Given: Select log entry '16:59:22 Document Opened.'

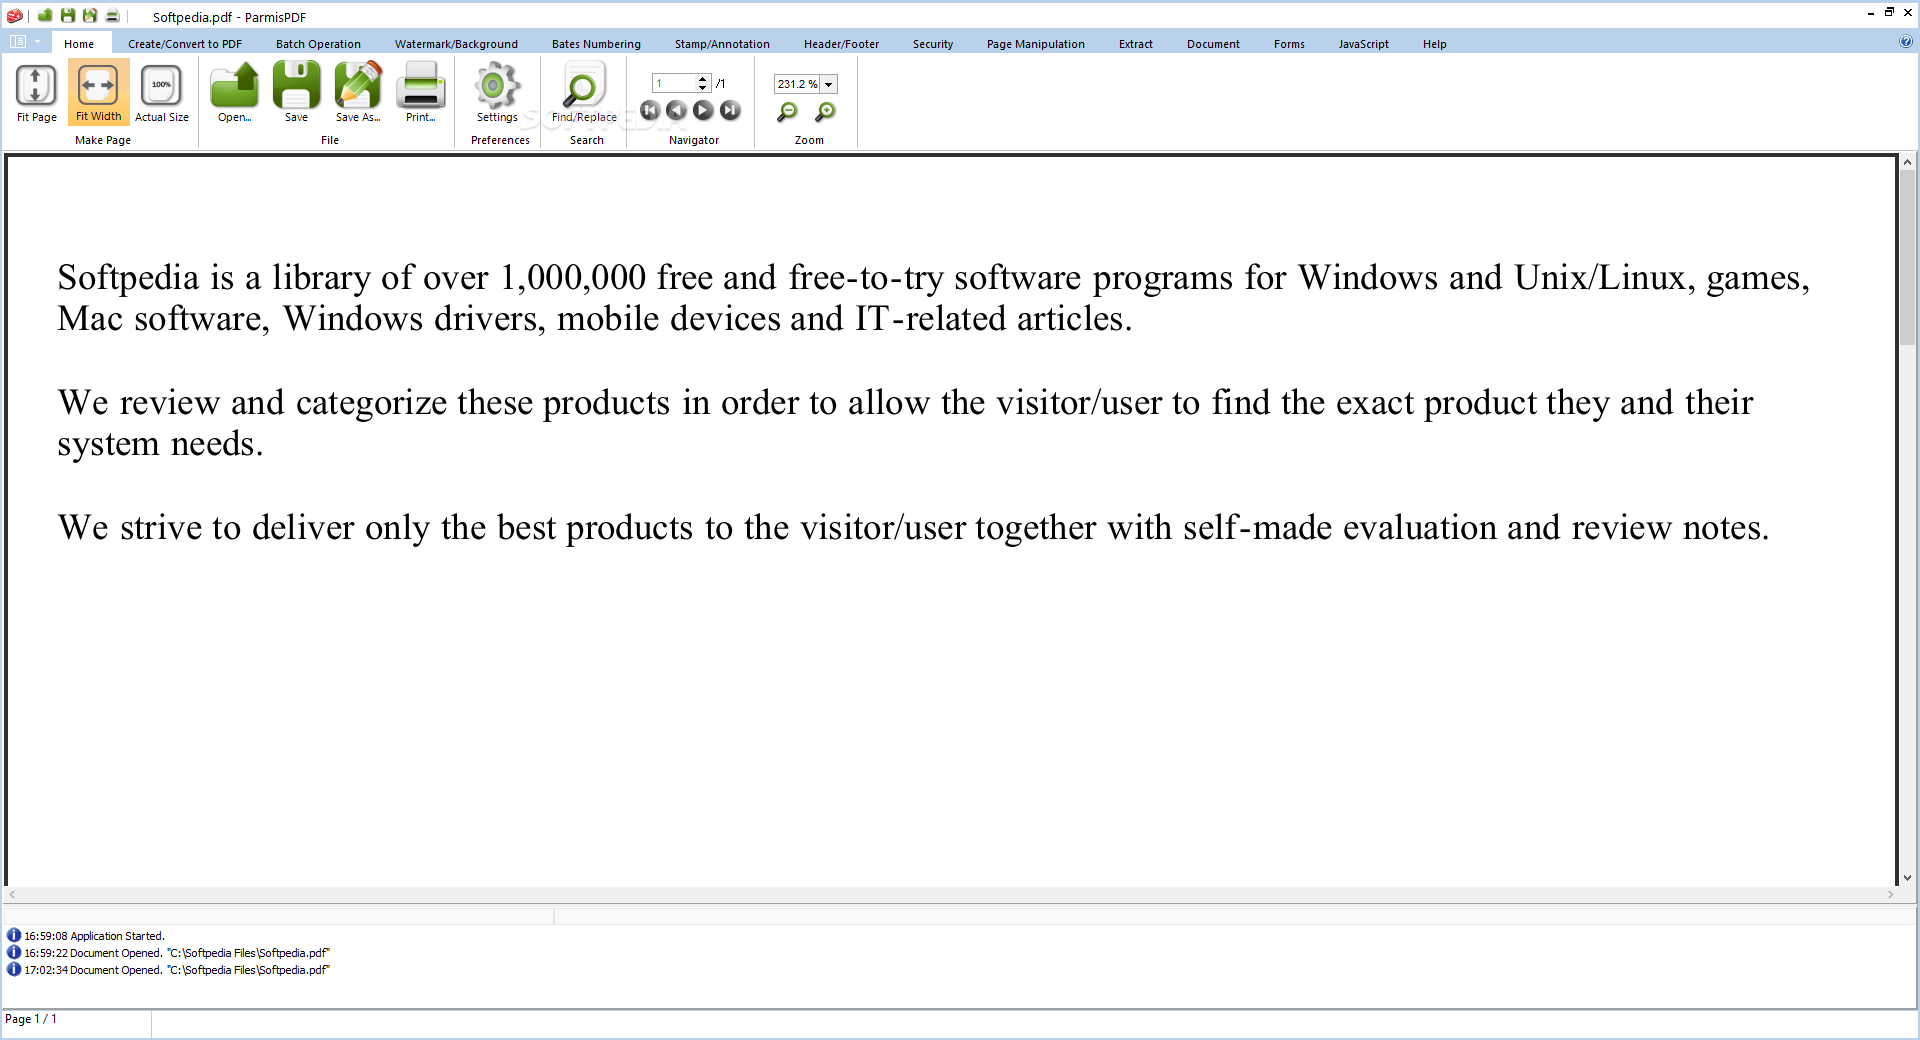Looking at the screenshot, I should [x=177, y=953].
